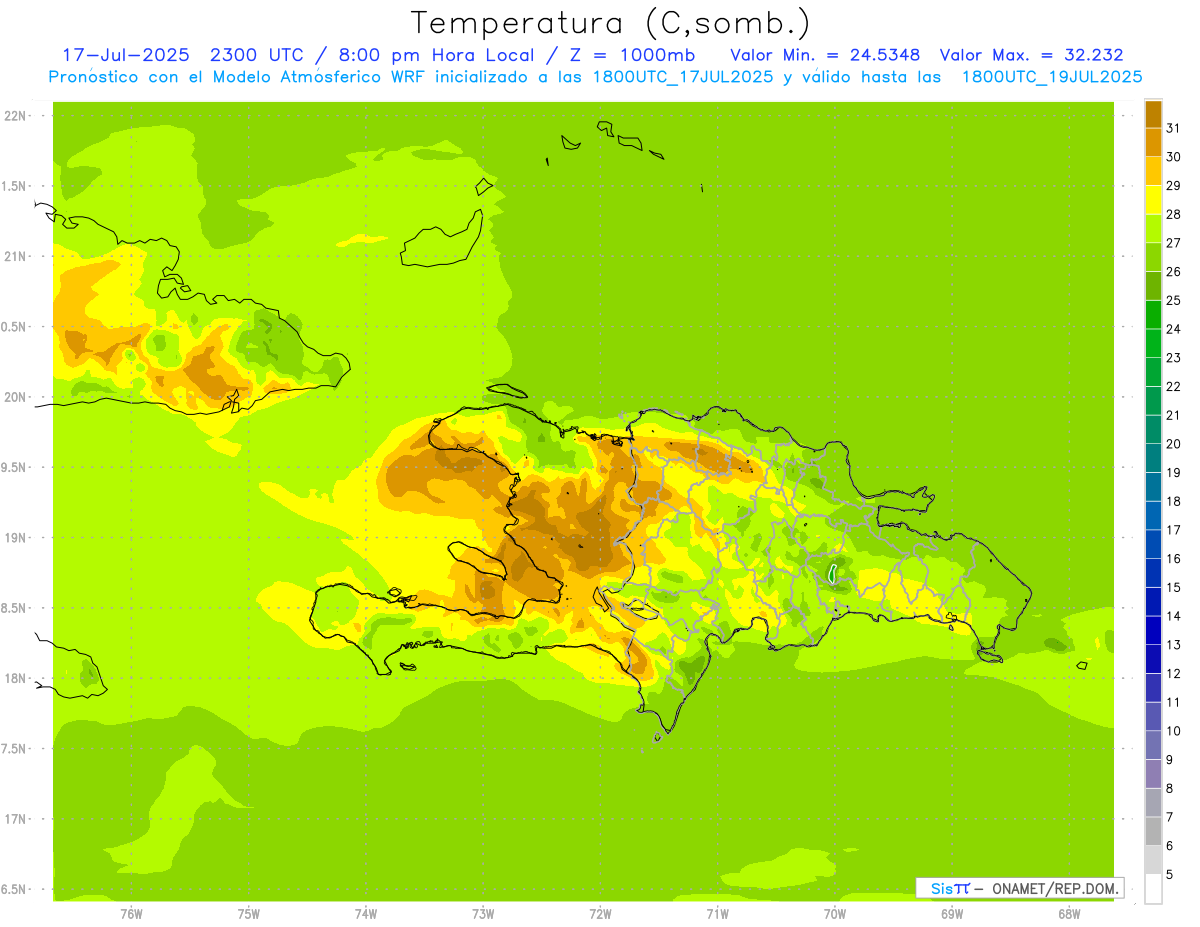Click the "73W" longitude axis label
The image size is (1200, 927).
pos(483,913)
